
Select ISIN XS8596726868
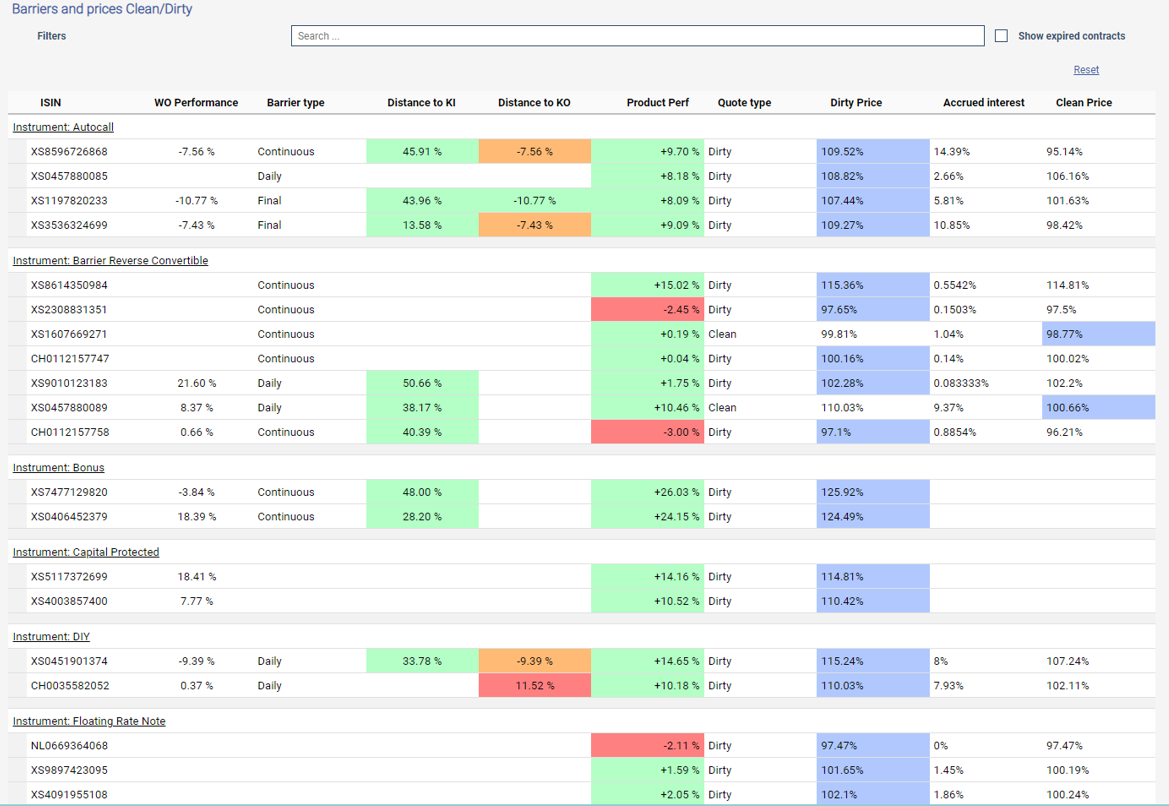(69, 151)
